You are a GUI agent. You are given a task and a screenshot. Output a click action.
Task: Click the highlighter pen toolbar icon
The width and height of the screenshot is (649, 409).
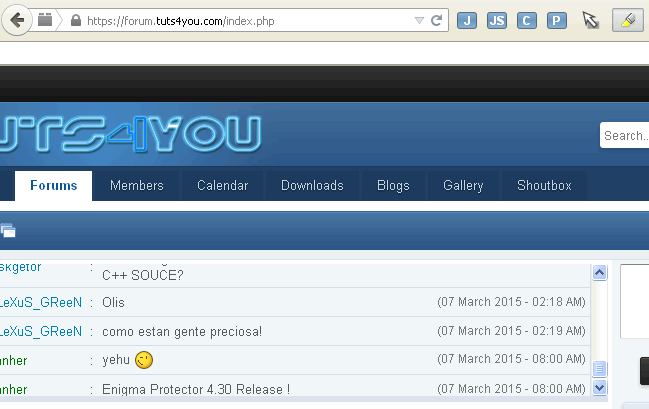[x=624, y=20]
